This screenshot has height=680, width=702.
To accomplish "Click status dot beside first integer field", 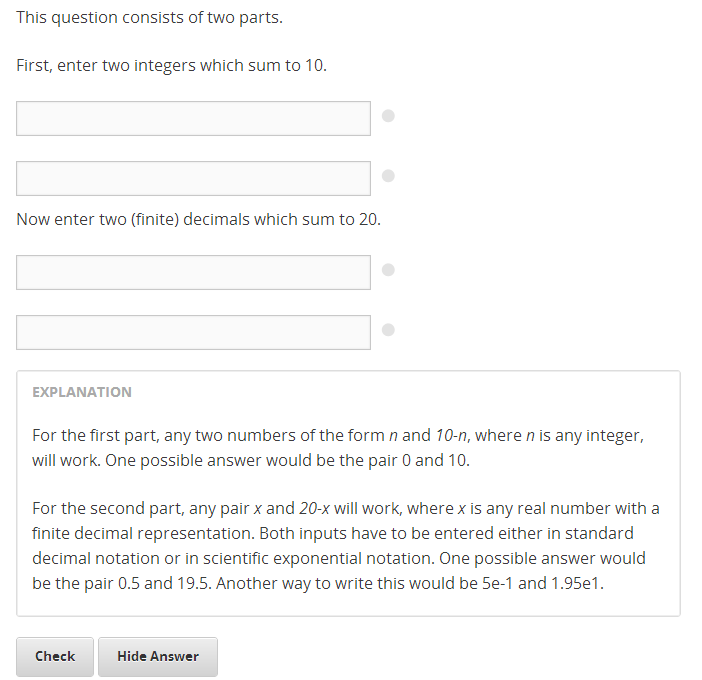I will click(389, 116).
